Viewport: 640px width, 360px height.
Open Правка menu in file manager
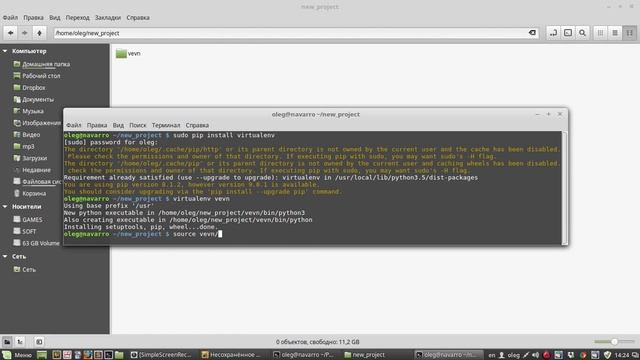(33, 18)
